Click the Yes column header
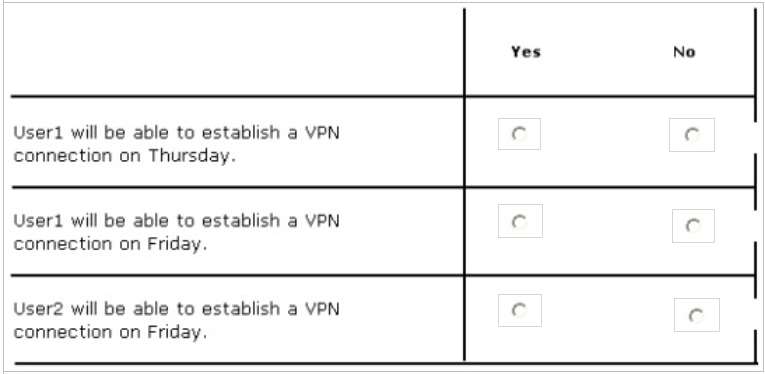The image size is (765, 374). 525,52
